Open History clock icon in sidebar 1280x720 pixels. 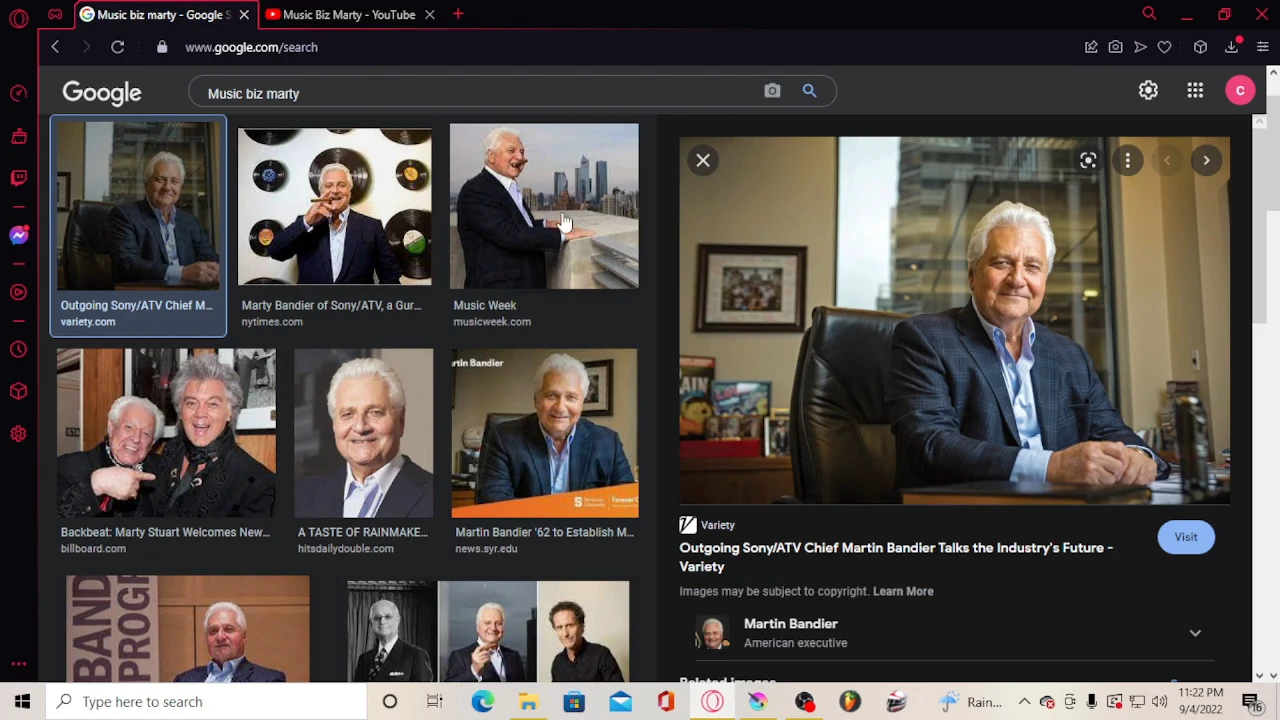(18, 350)
